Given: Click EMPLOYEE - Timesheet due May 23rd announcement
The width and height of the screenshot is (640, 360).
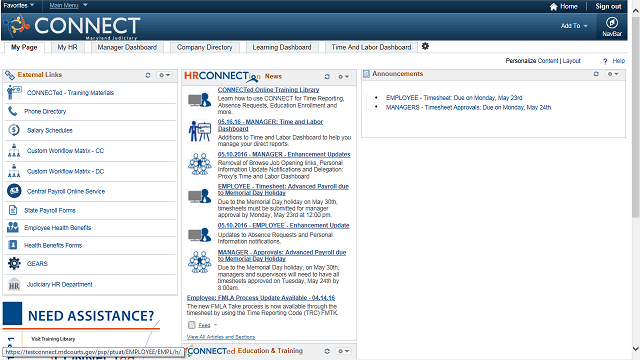Looking at the screenshot, I should coord(454,98).
